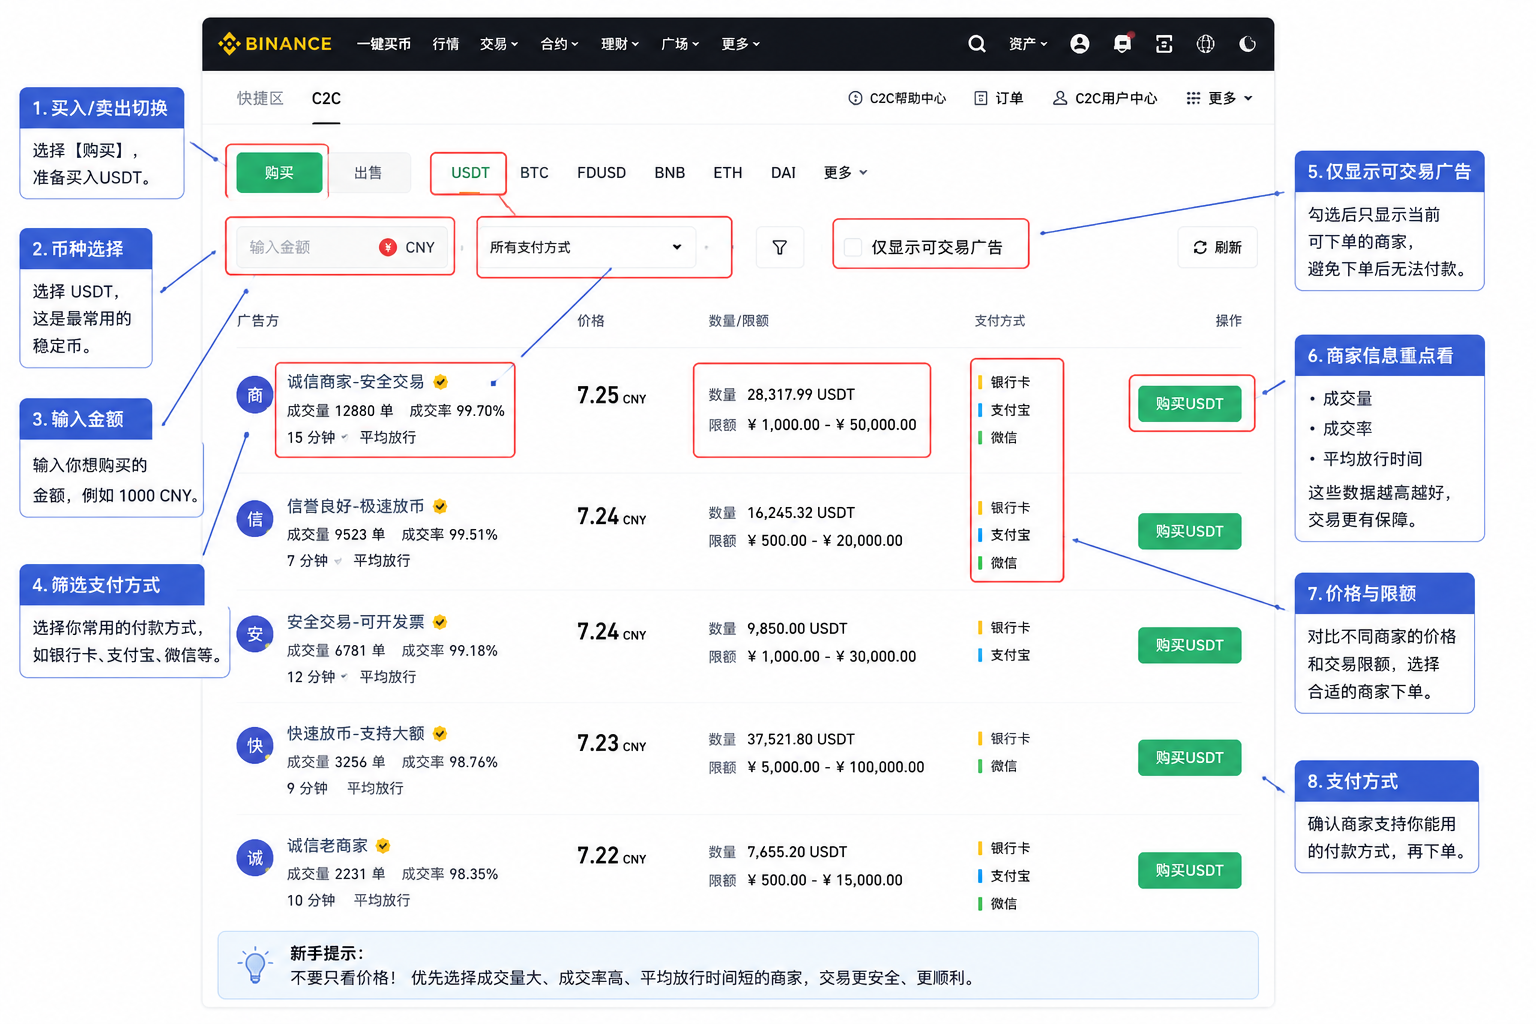
Task: Click the Binance logo
Action: [275, 44]
